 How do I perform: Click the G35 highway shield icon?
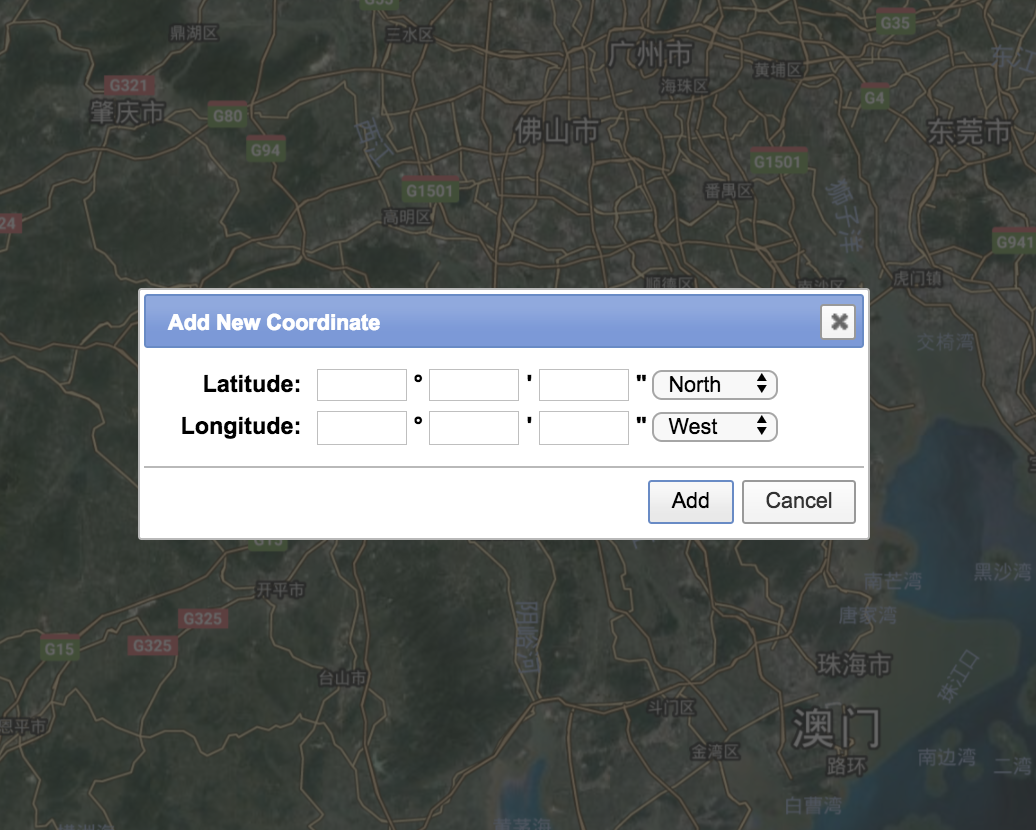(895, 22)
